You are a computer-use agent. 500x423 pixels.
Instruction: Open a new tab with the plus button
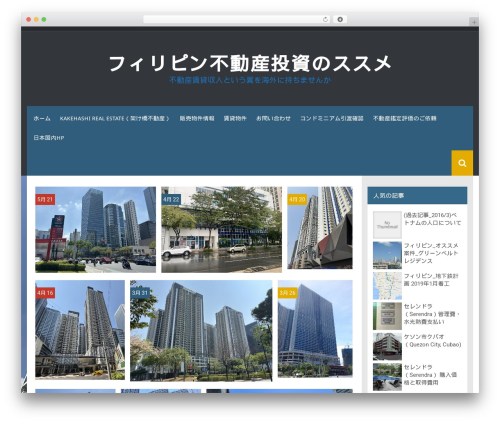point(474,22)
